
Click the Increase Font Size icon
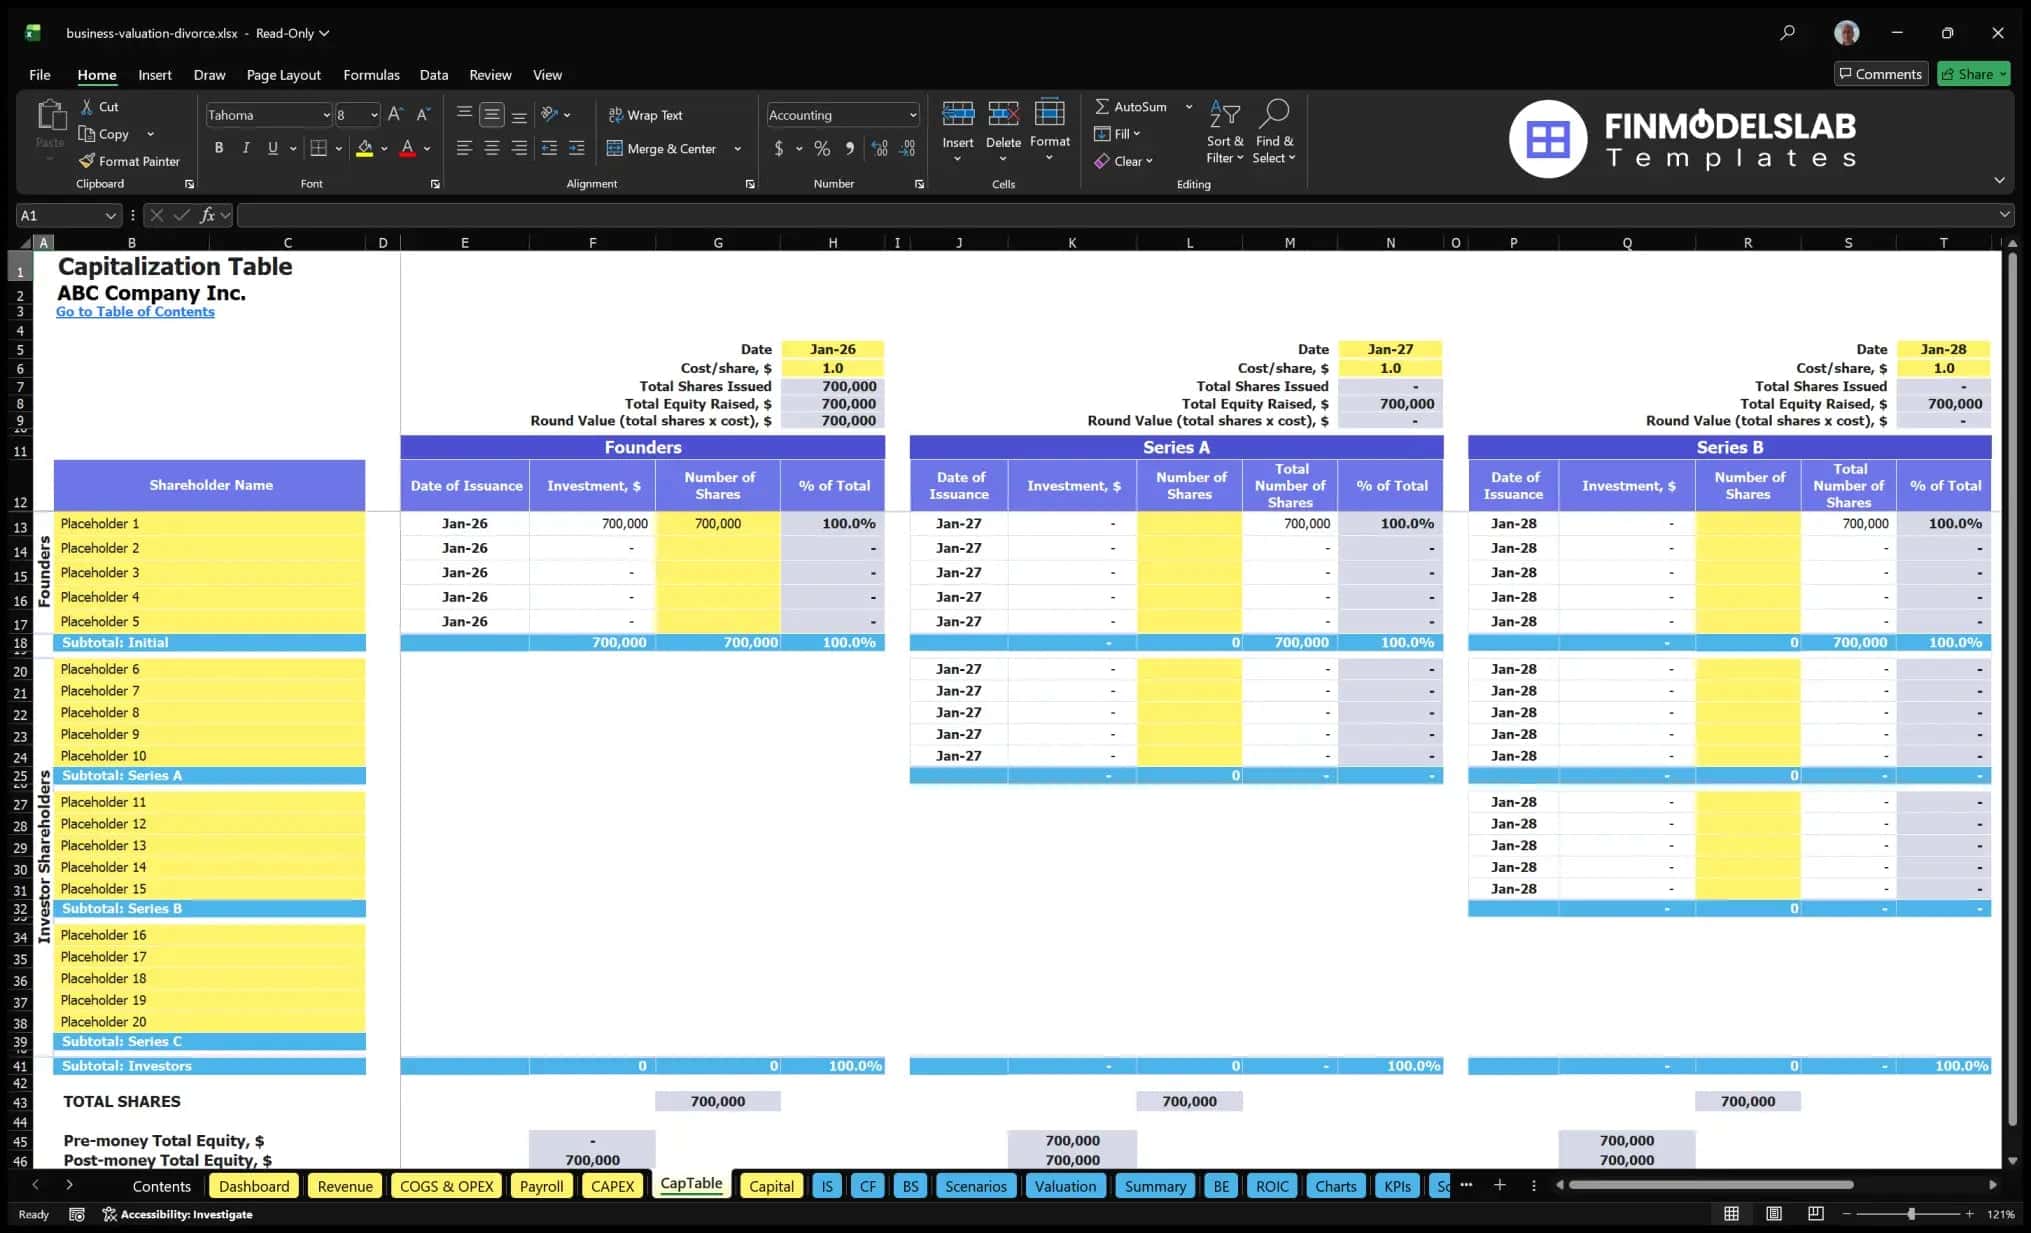[x=395, y=115]
